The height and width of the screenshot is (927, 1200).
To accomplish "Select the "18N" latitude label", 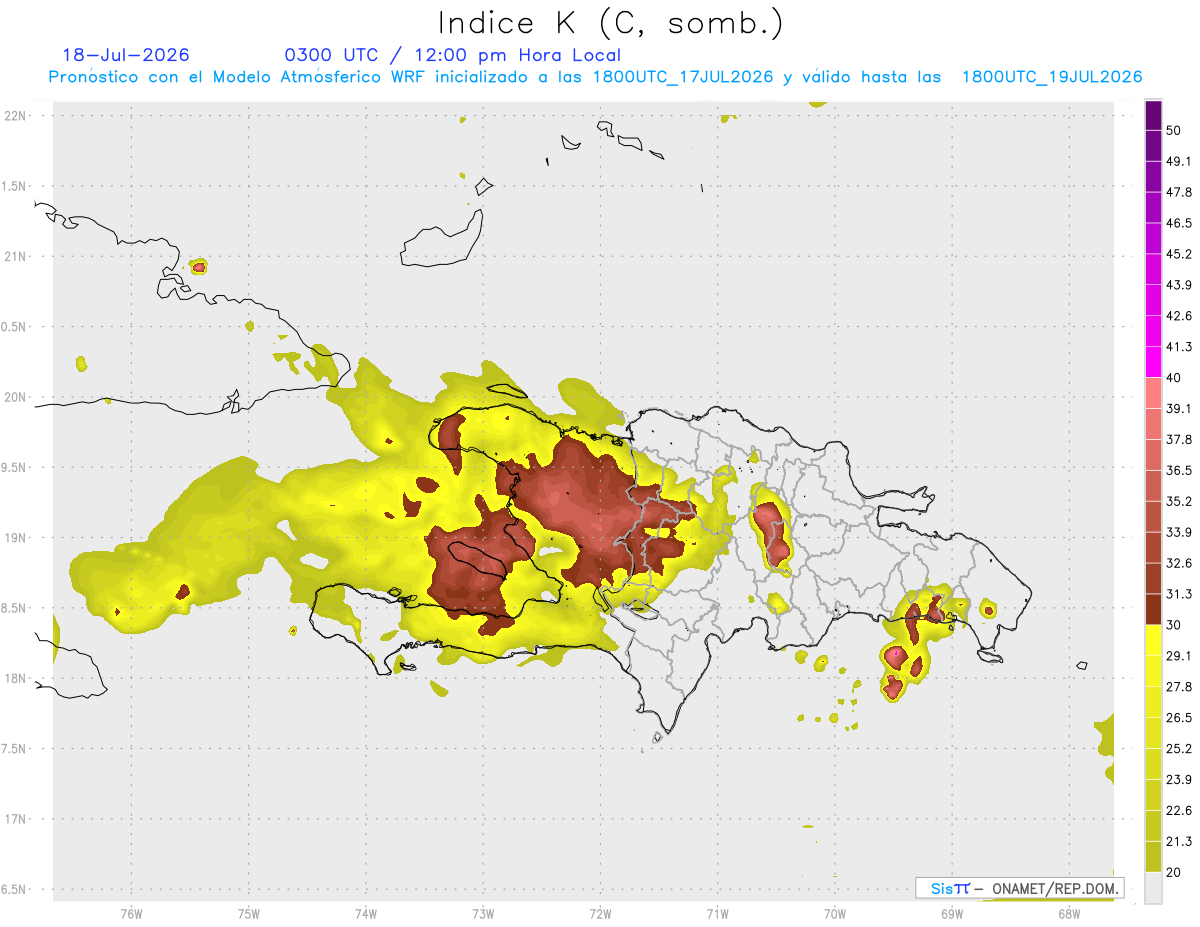I will (15, 678).
